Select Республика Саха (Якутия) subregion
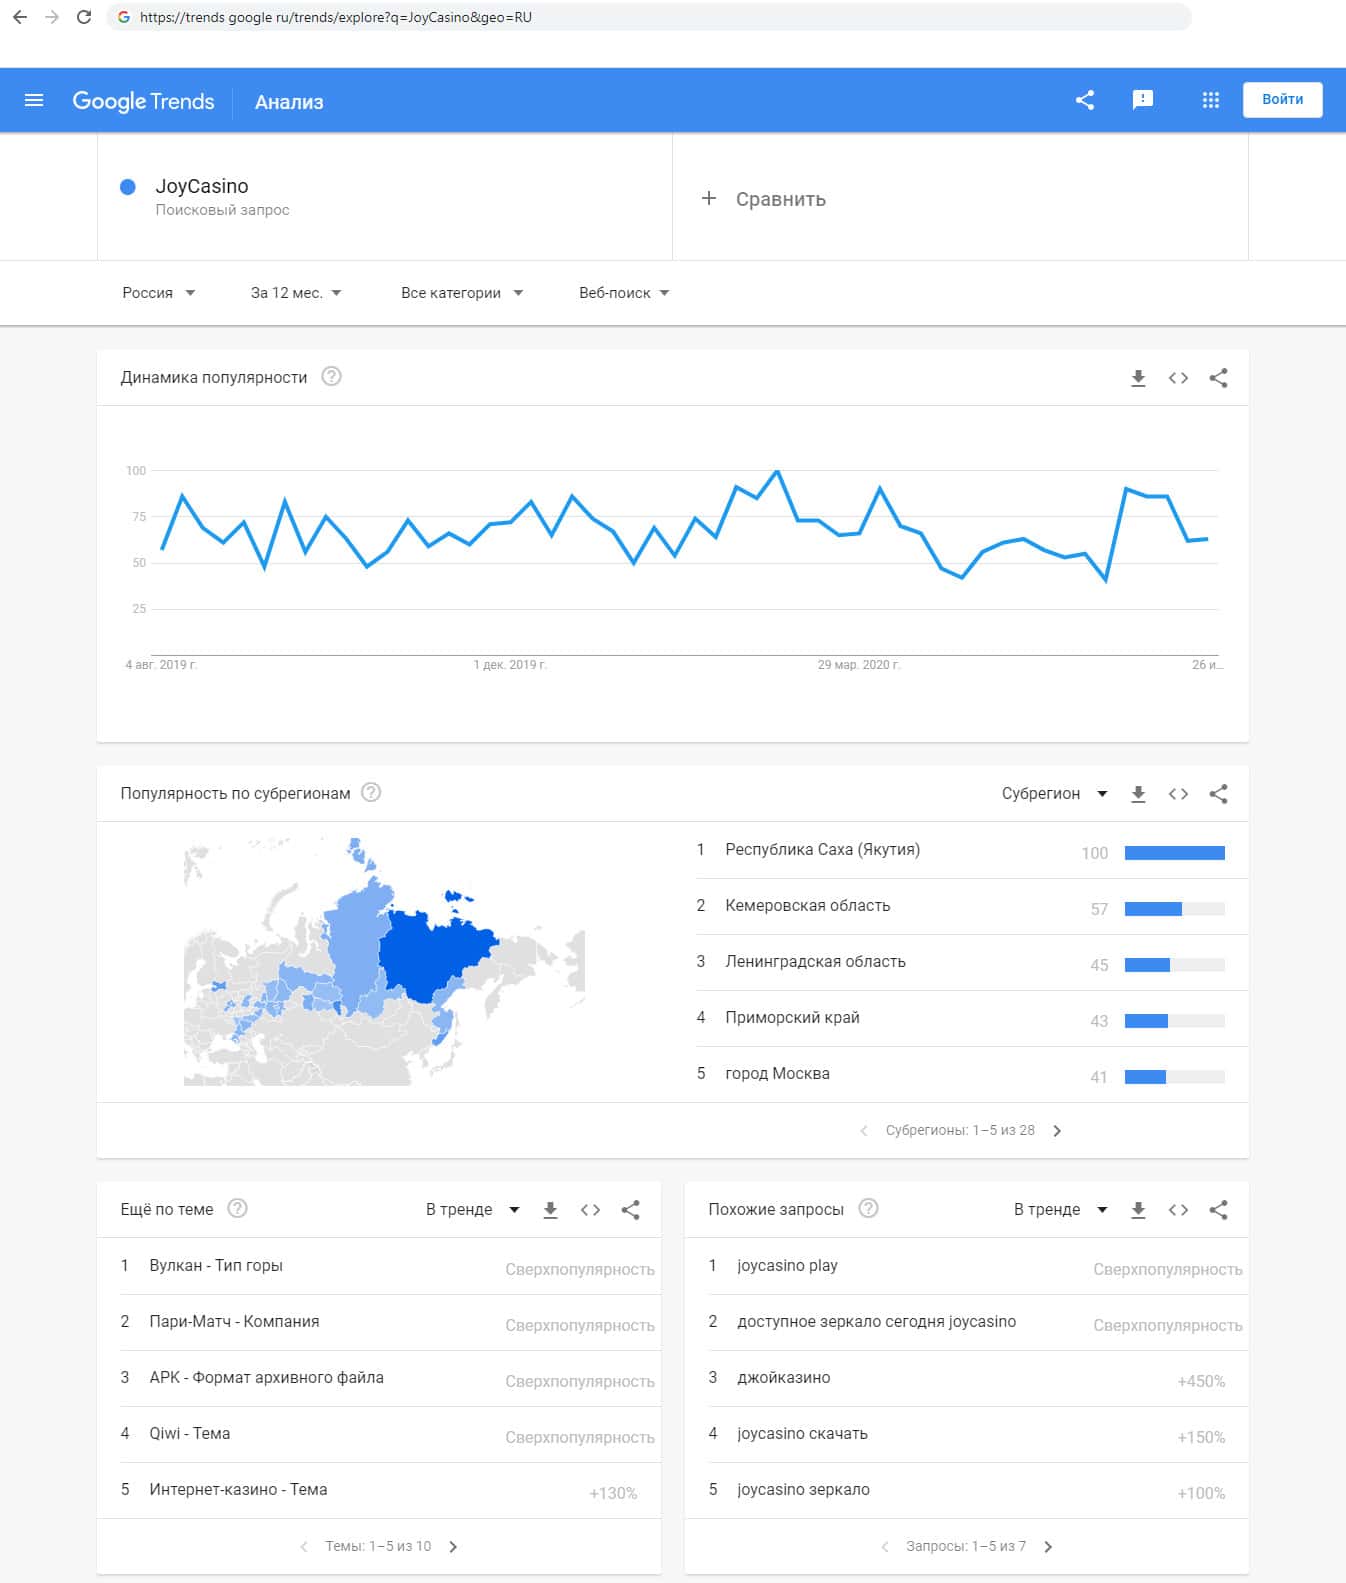1346x1583 pixels. [972, 850]
